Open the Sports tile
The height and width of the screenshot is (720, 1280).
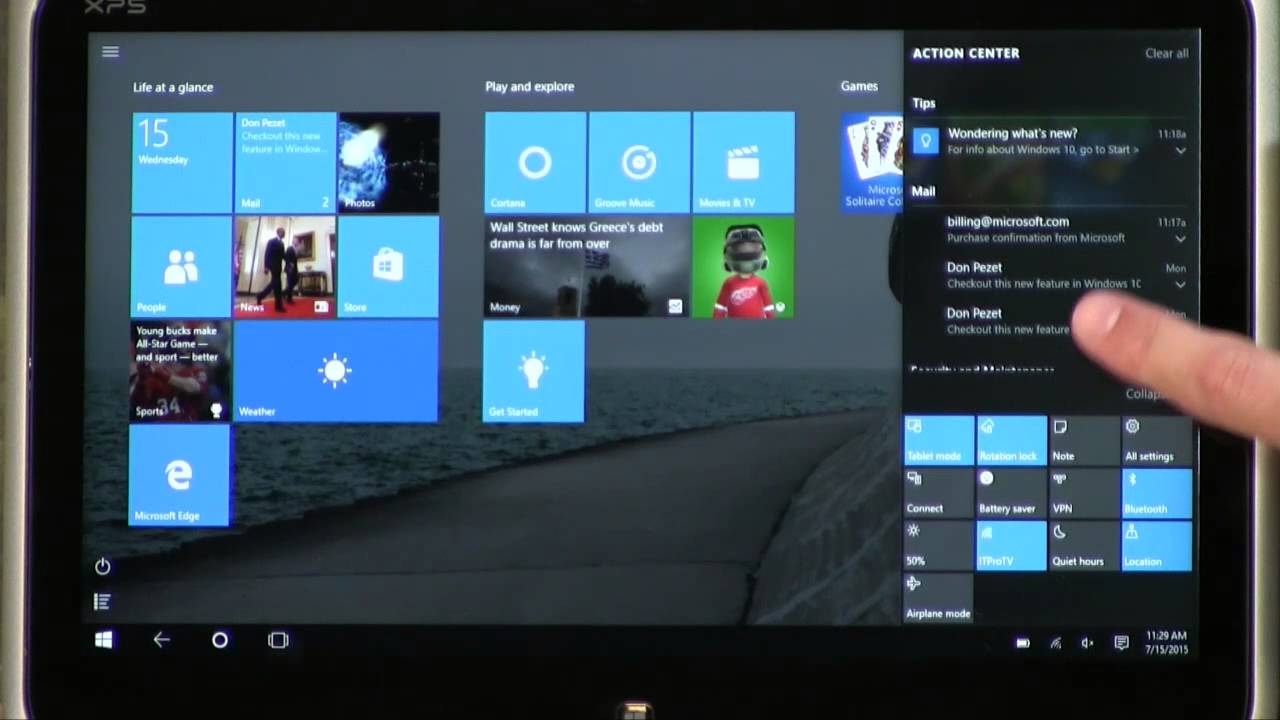[180, 370]
